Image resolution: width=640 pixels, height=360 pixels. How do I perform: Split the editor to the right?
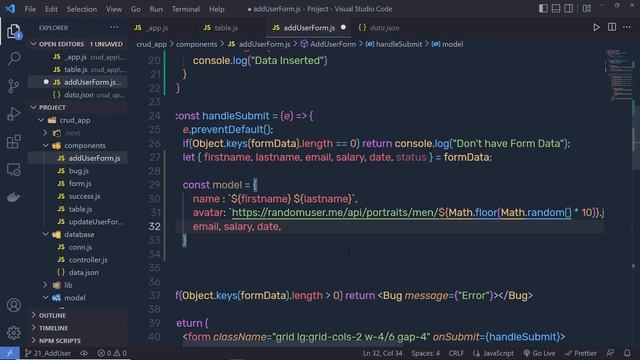[x=611, y=27]
